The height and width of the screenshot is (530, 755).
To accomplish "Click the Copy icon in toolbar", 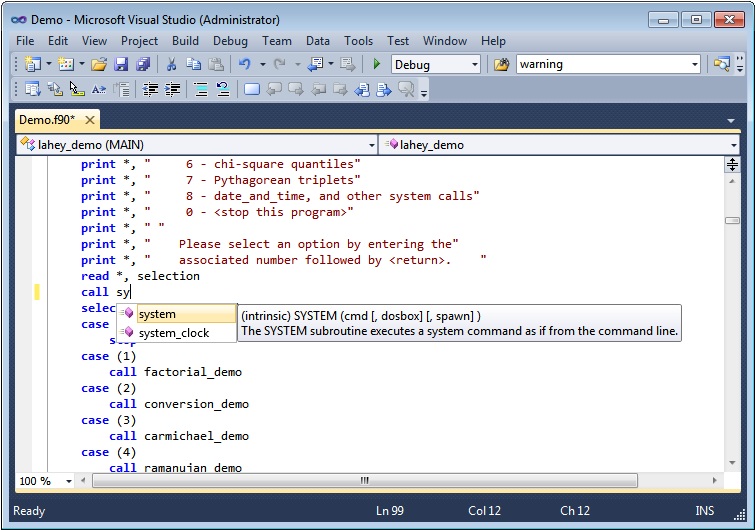I will 194,64.
